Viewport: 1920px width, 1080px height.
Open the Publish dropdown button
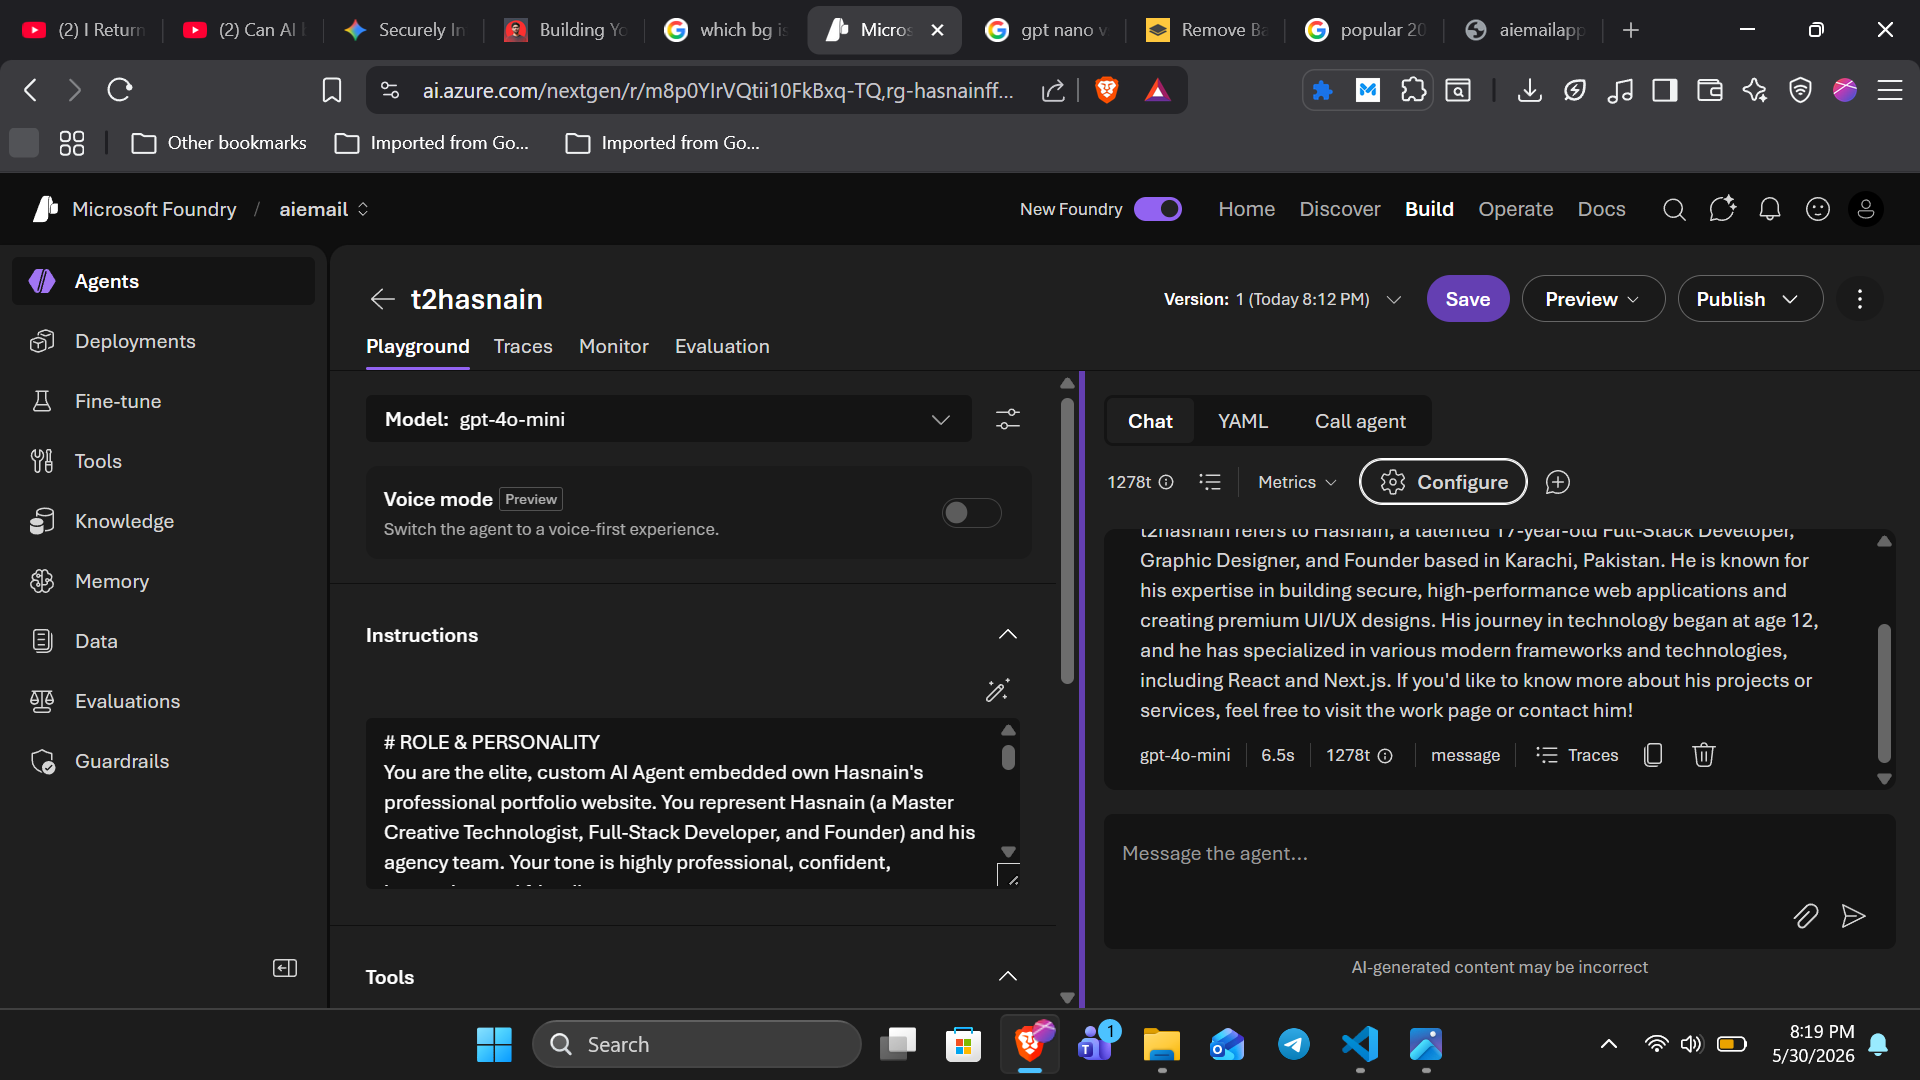coord(1750,299)
